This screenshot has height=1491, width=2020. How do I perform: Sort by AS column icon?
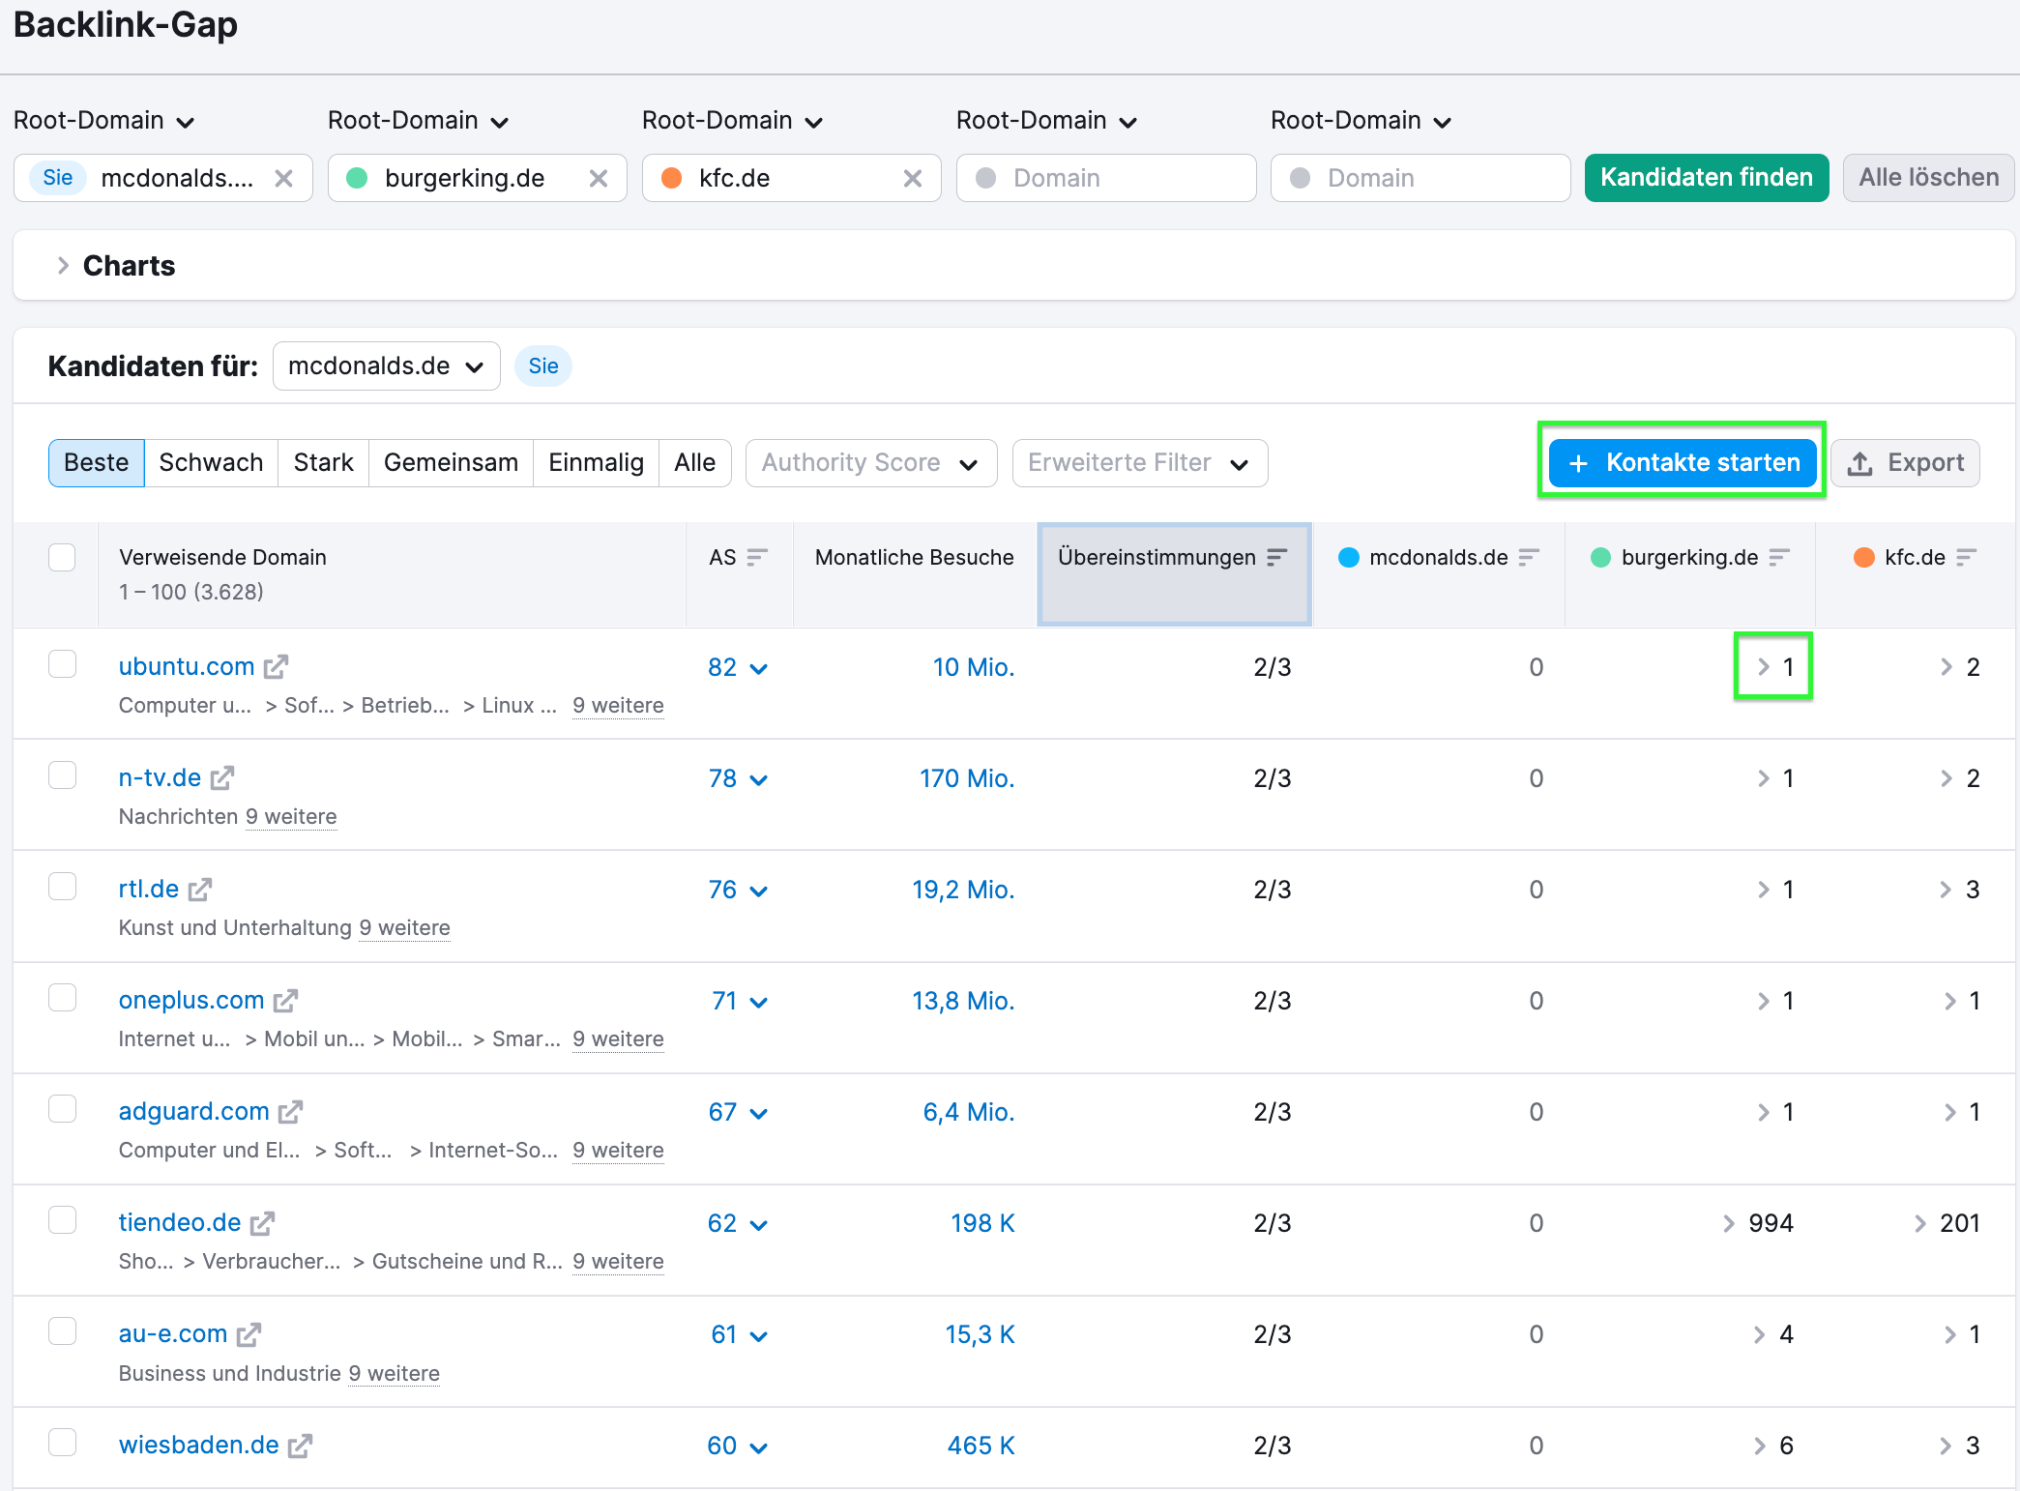coord(757,557)
